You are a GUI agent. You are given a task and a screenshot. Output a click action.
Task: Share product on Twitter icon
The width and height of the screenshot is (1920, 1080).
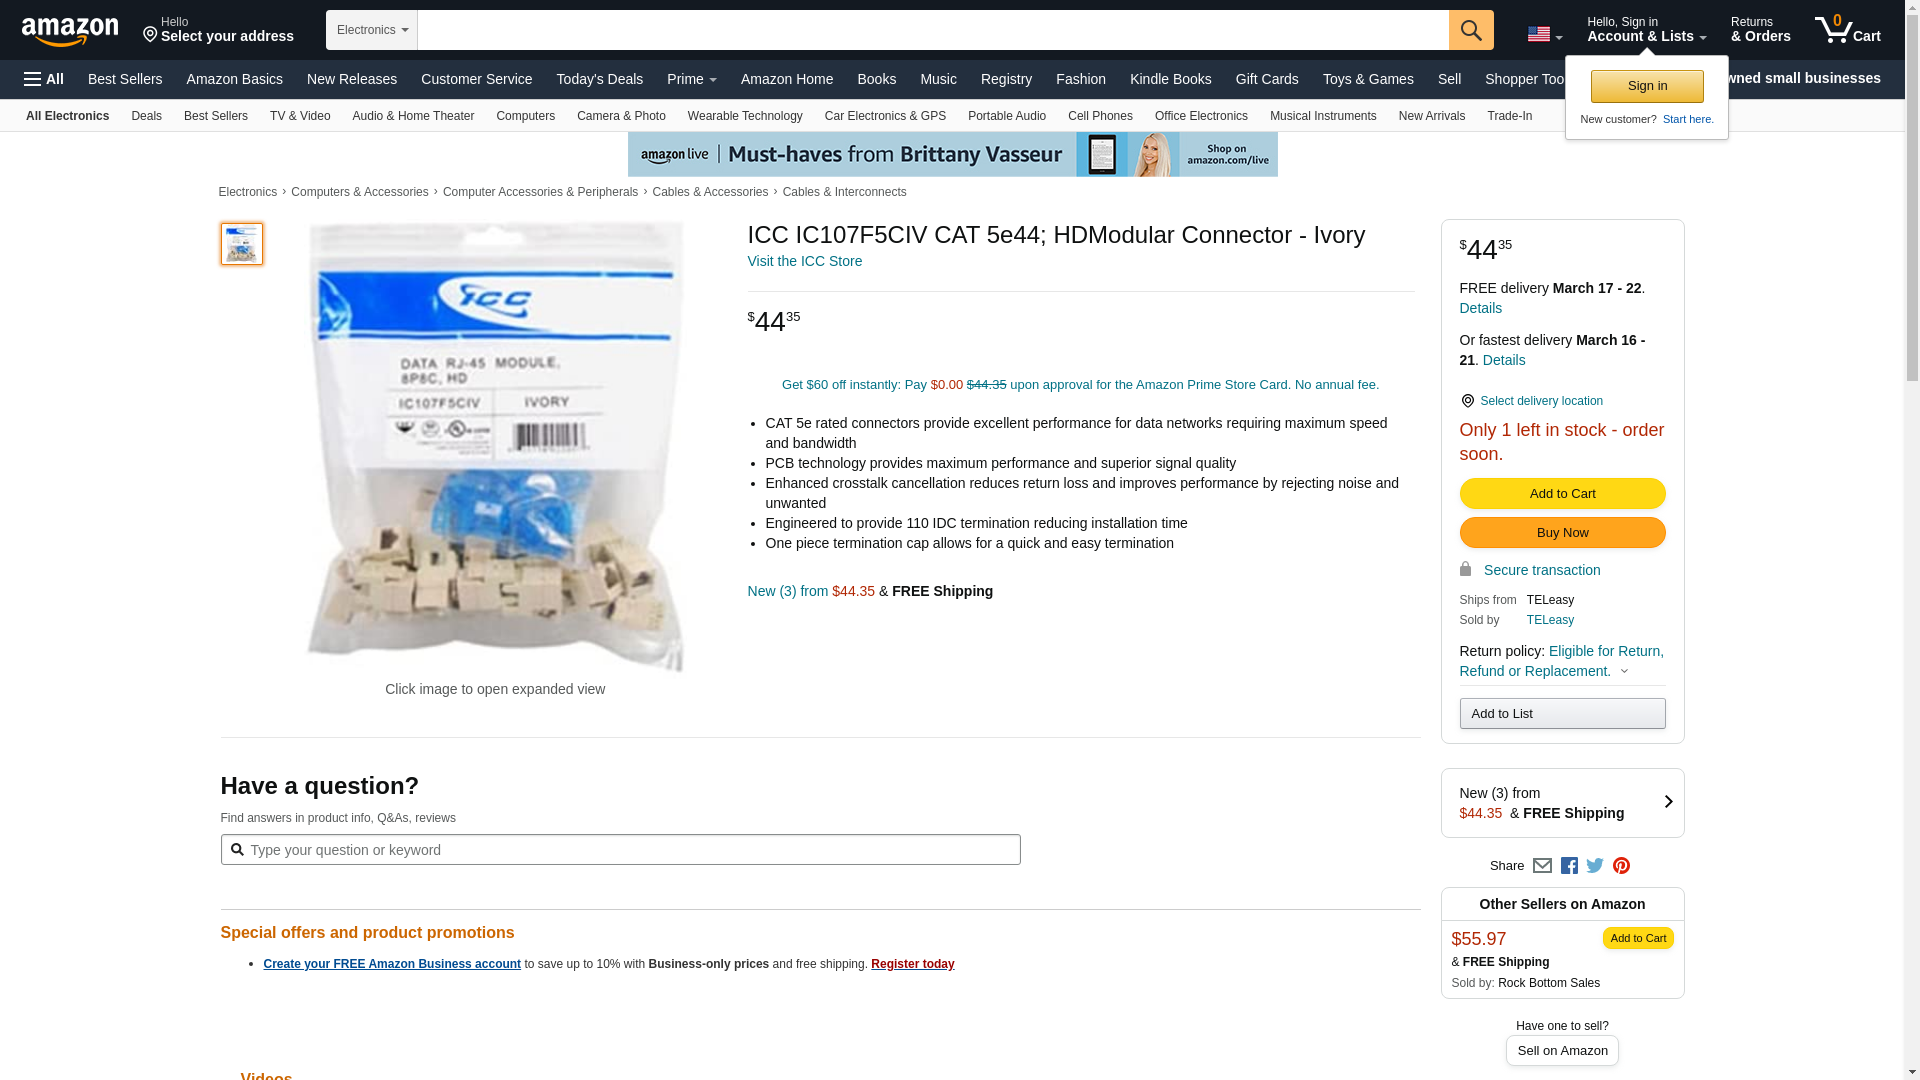[x=1595, y=866]
